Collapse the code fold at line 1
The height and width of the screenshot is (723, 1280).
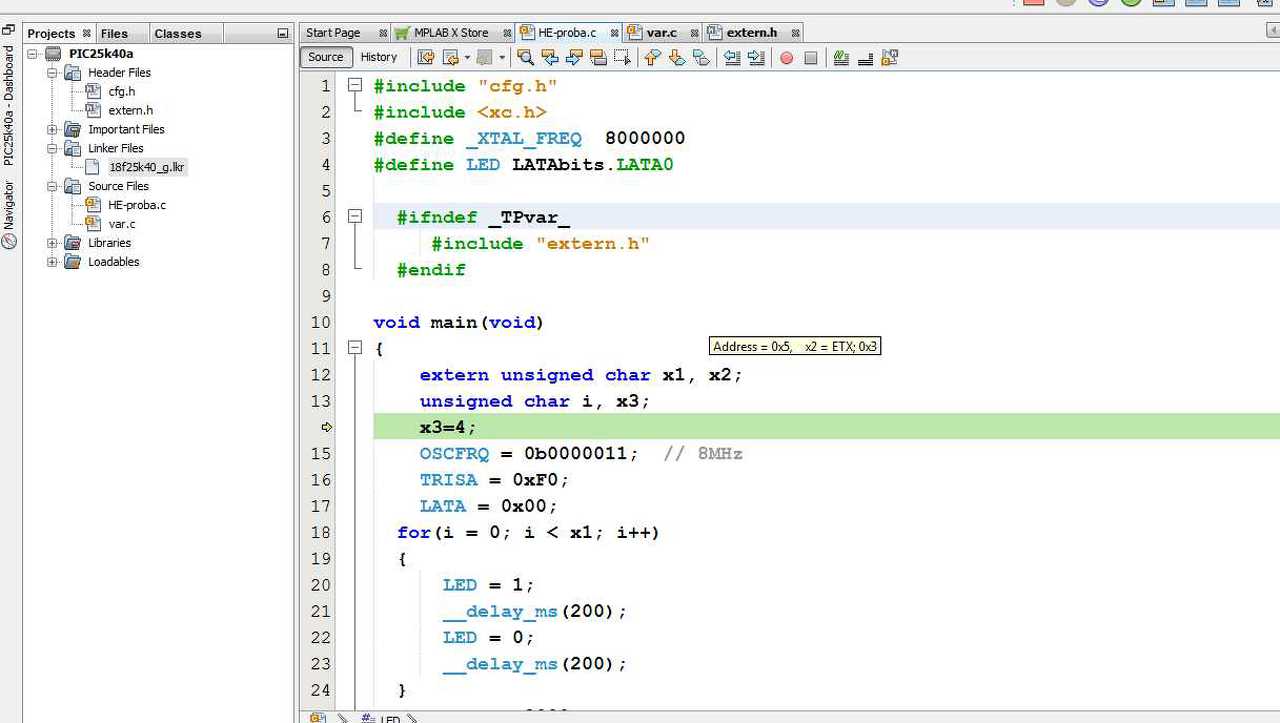pos(354,86)
